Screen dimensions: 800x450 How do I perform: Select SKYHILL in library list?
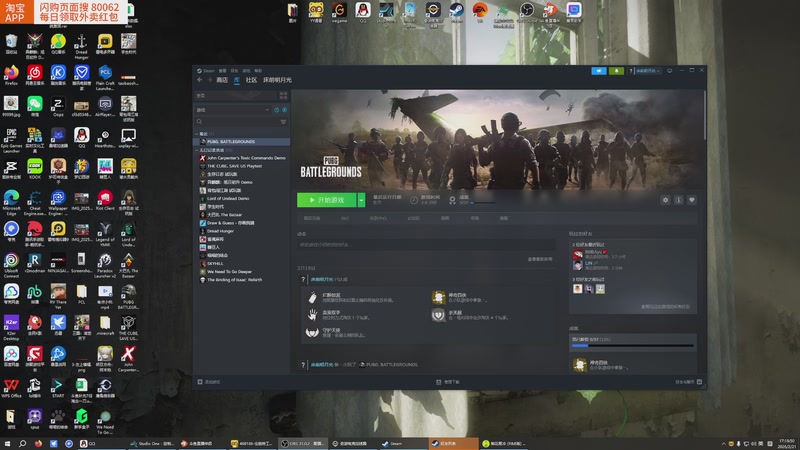(242, 263)
